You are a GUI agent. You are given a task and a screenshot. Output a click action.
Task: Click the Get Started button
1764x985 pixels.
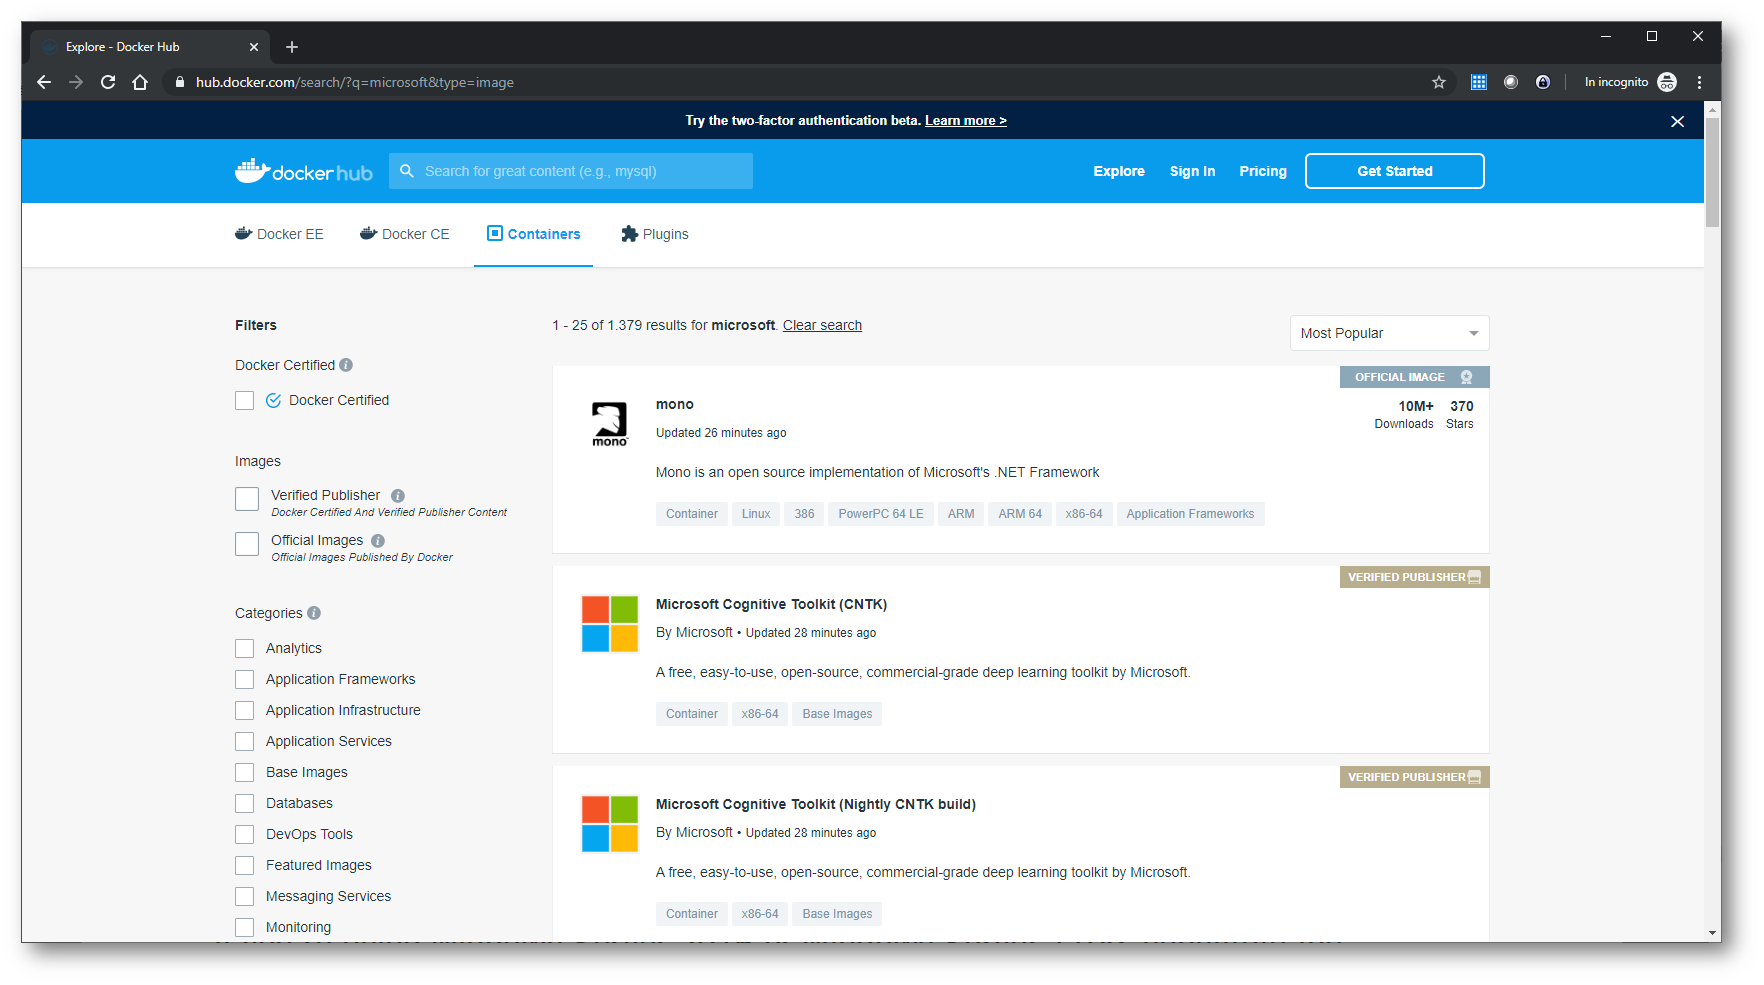tap(1395, 171)
